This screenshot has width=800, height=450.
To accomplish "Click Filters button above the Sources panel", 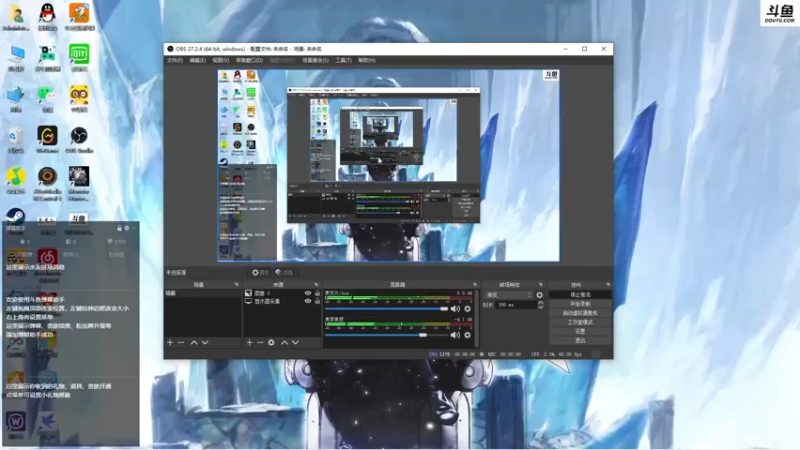I will click(284, 272).
